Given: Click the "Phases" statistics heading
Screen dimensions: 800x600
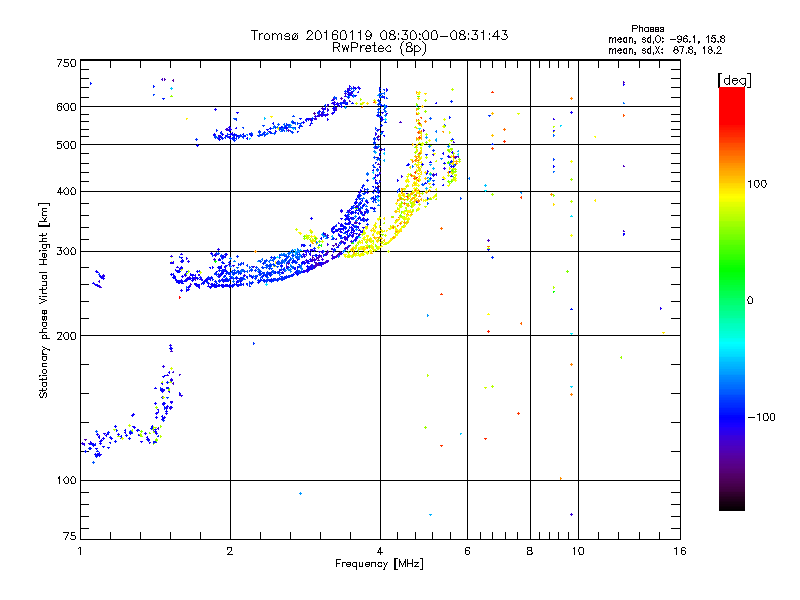Looking at the screenshot, I should click(x=647, y=29).
